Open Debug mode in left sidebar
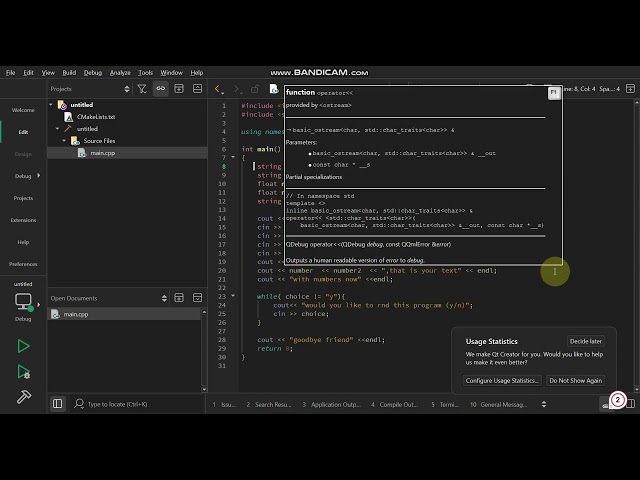The image size is (640, 480). [x=23, y=176]
